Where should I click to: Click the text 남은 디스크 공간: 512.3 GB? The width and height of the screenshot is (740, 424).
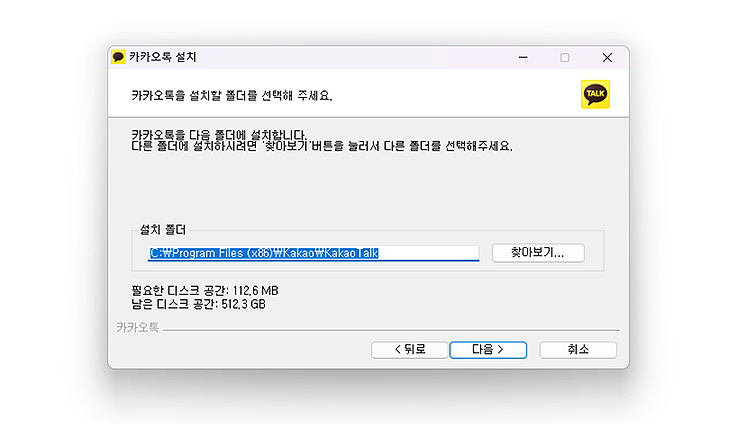coord(199,304)
